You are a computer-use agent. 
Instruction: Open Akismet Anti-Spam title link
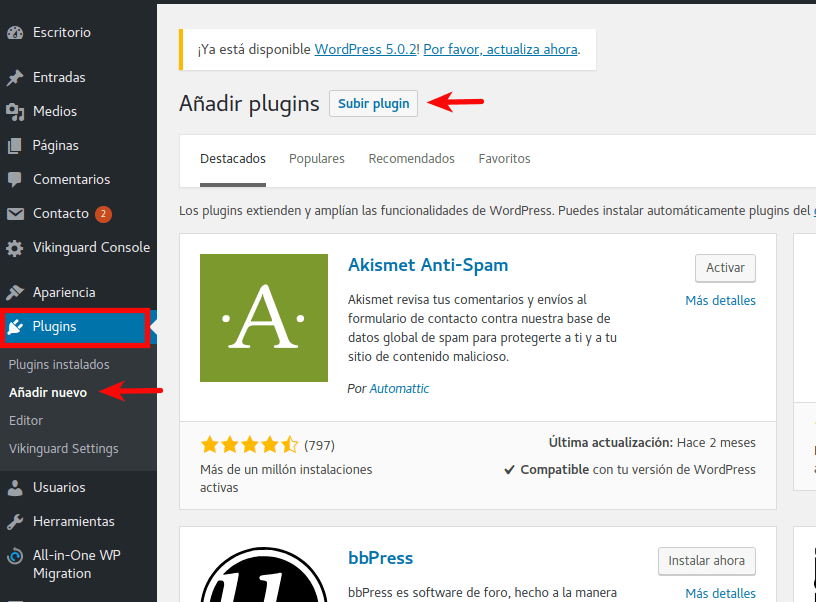coord(428,265)
